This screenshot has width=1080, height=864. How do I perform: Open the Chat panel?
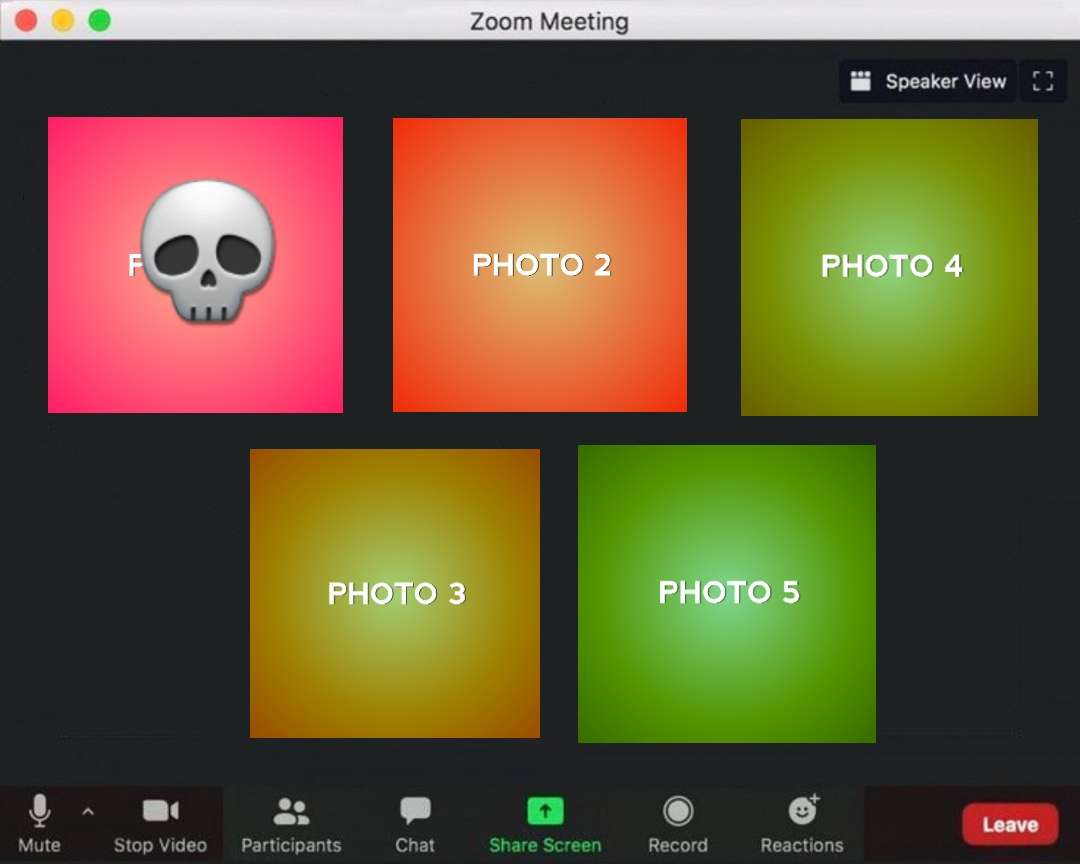click(x=415, y=811)
